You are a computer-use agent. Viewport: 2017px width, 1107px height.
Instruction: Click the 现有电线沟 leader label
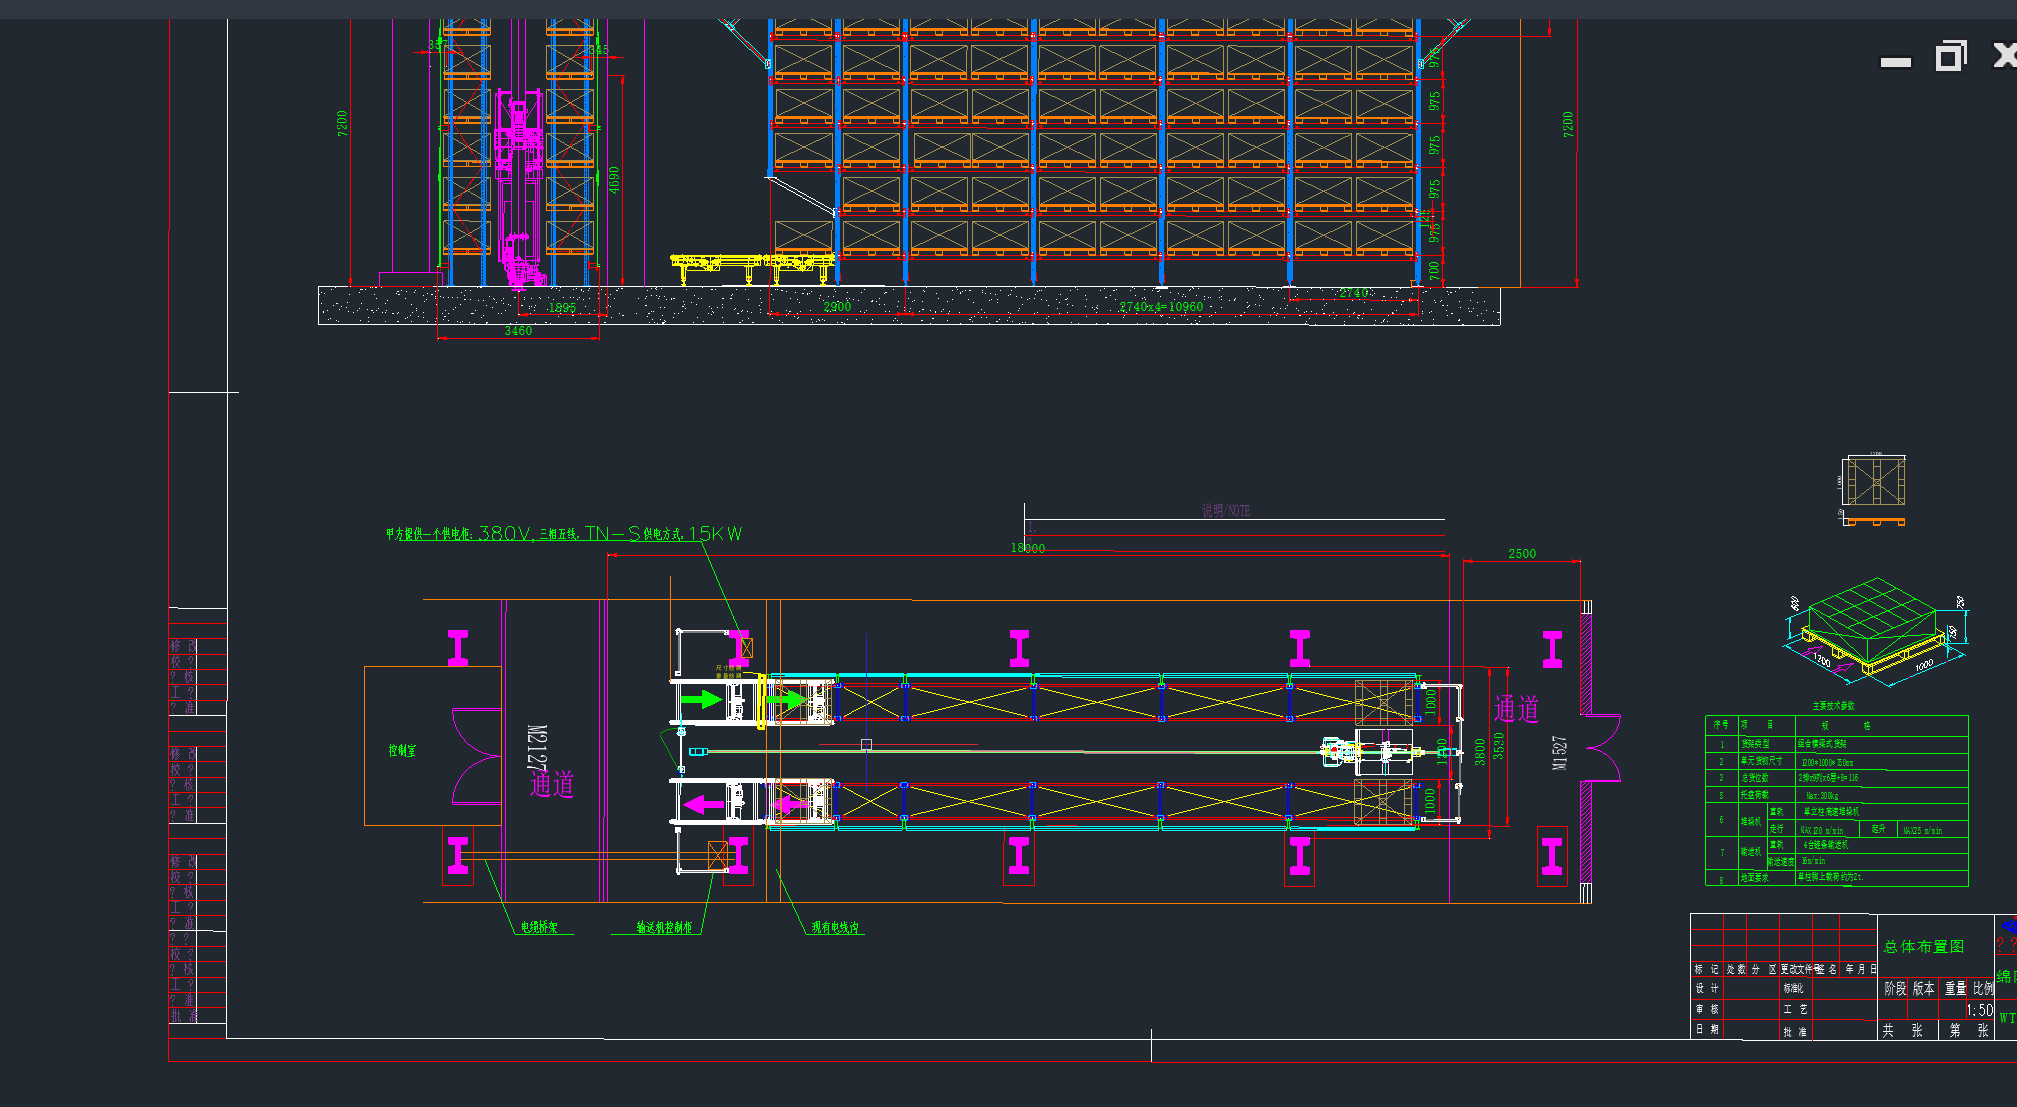pyautogui.click(x=835, y=928)
